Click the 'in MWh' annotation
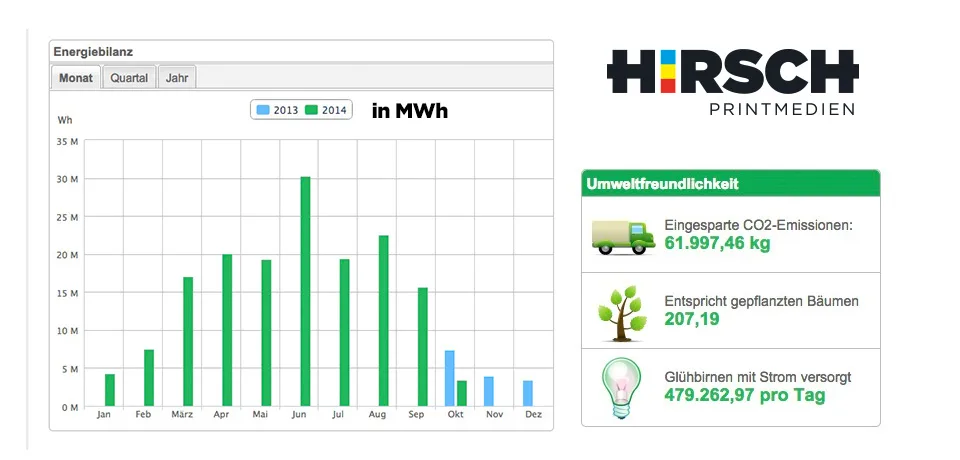Viewport: 960px width, 460px height. (x=410, y=111)
